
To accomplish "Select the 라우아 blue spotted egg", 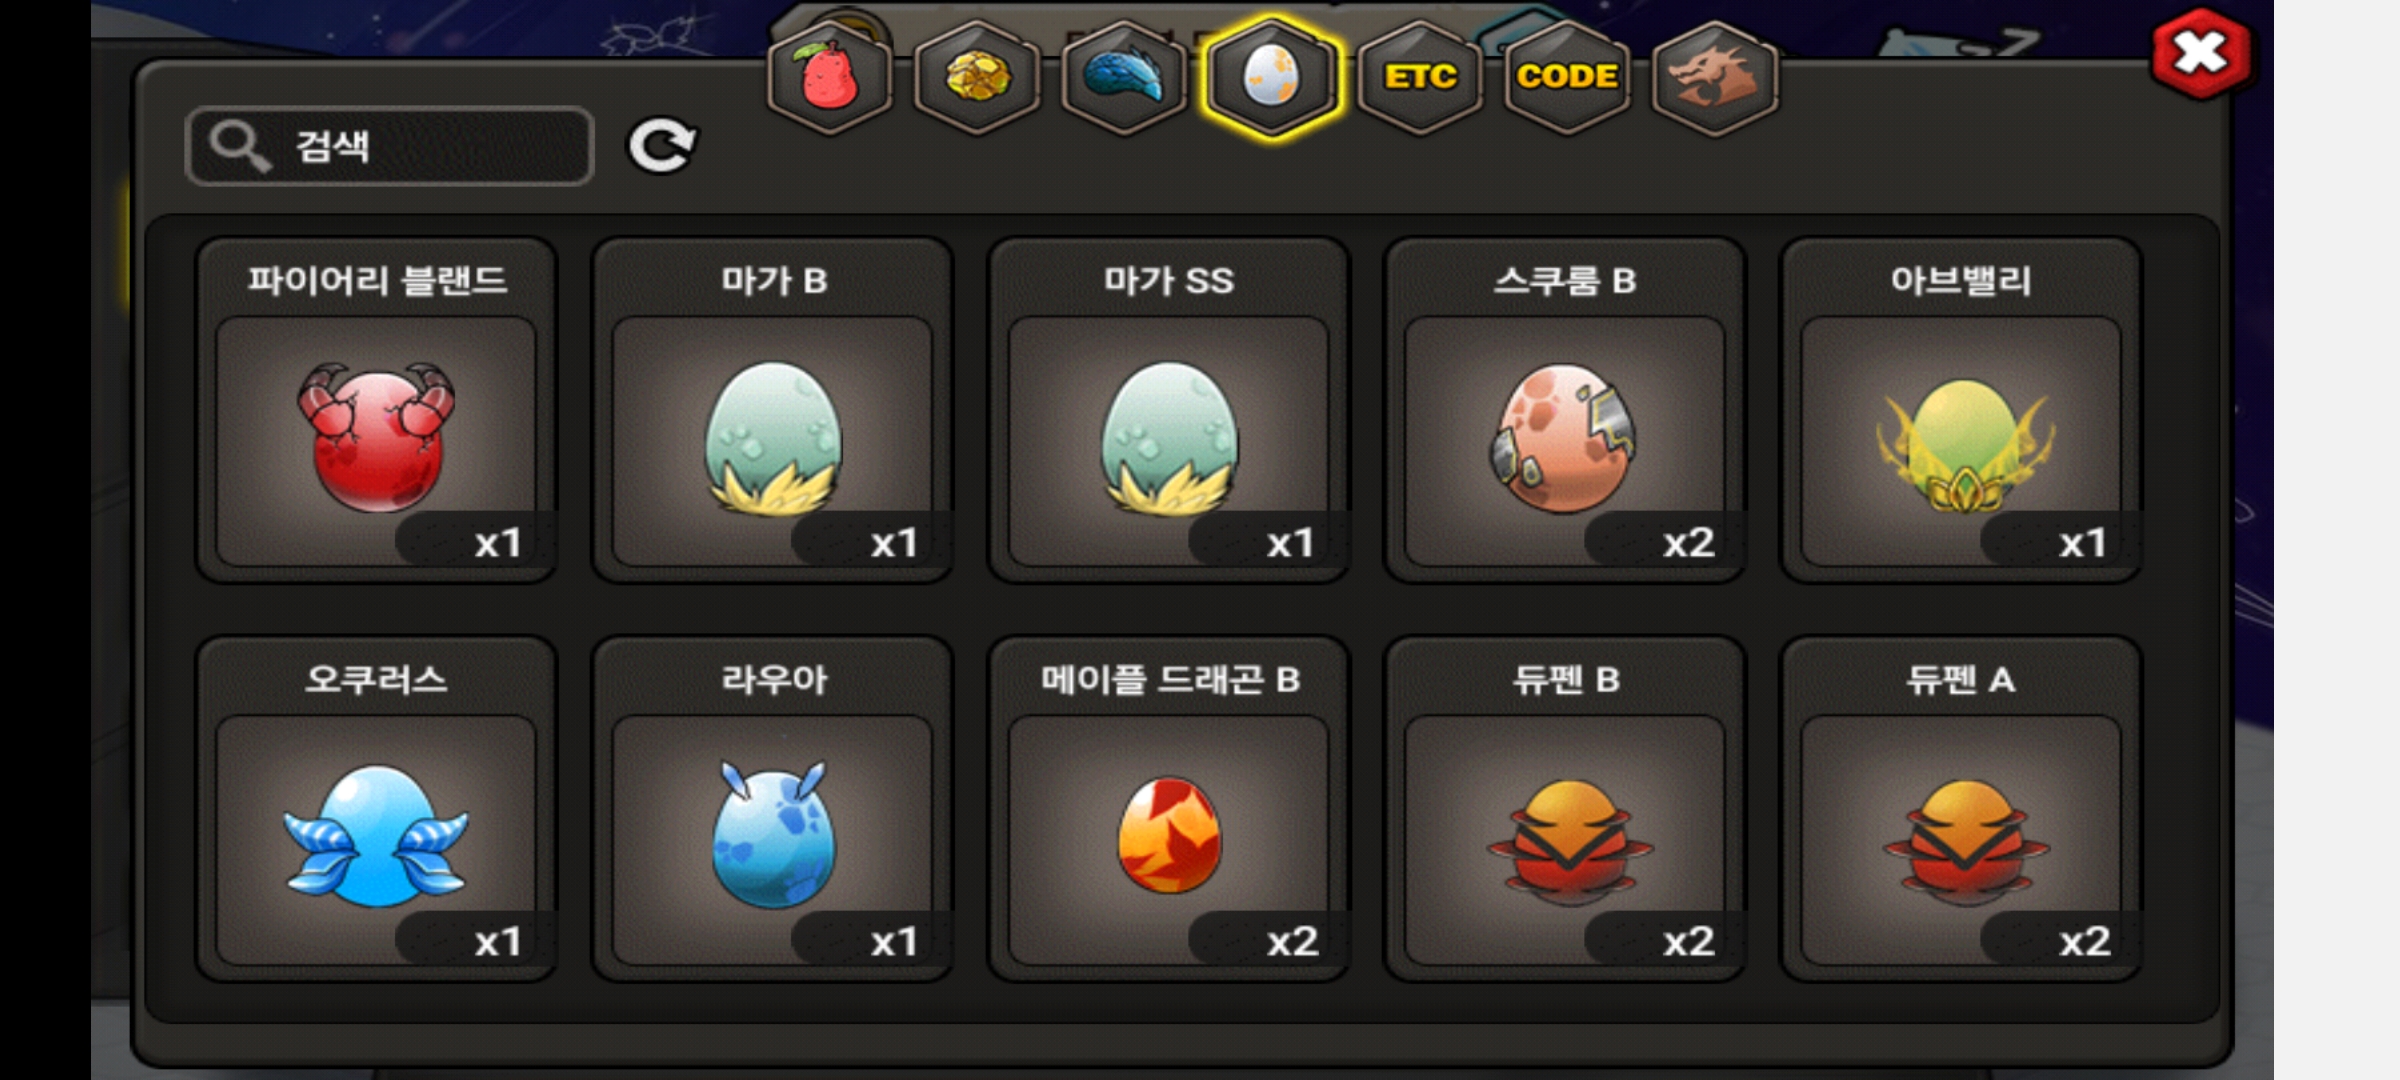I will (772, 808).
